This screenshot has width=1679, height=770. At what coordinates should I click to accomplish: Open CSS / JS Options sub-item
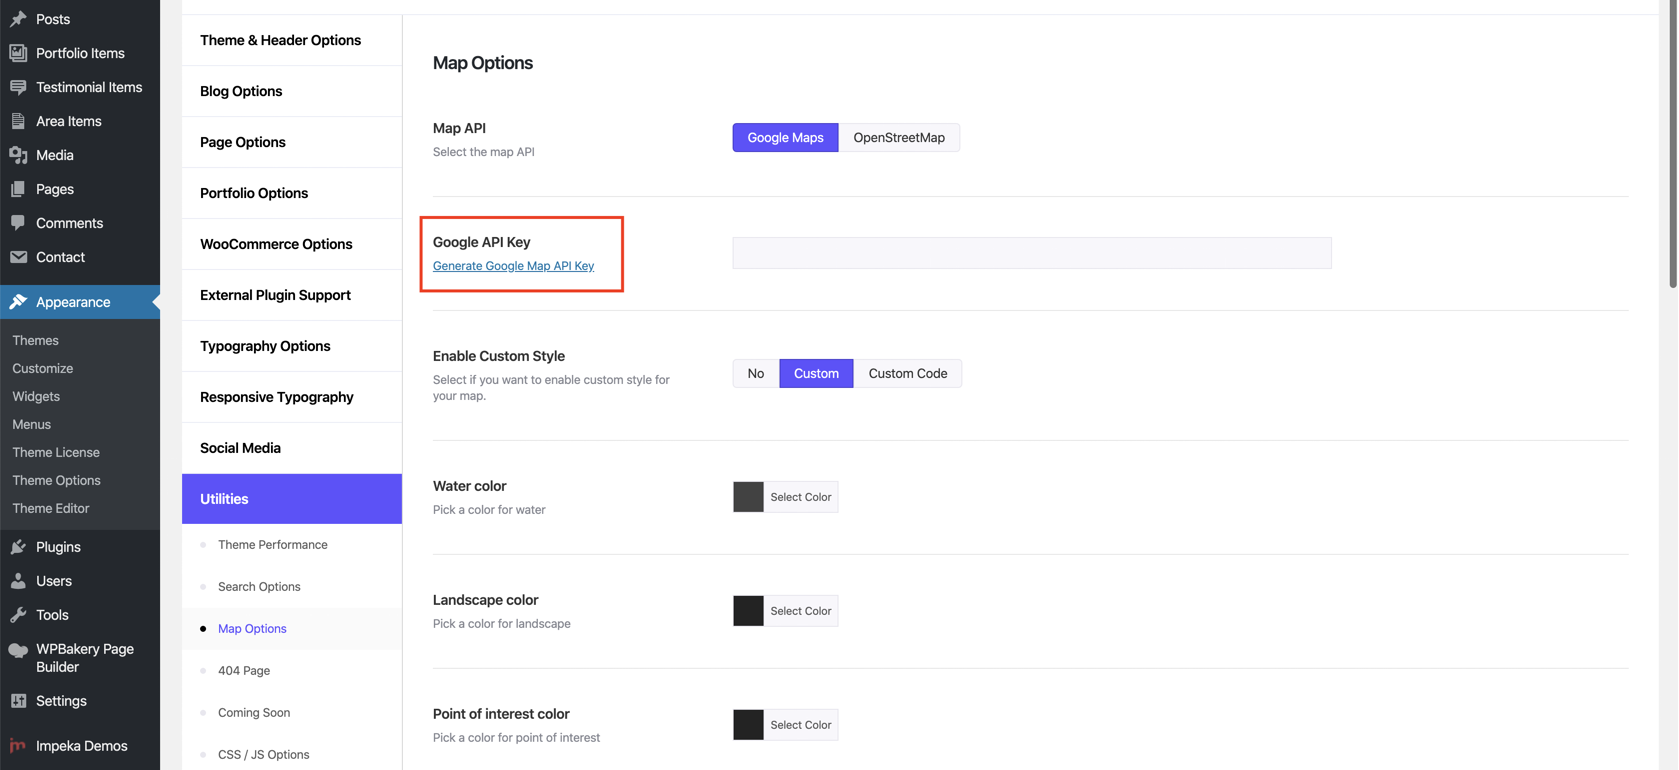[264, 755]
